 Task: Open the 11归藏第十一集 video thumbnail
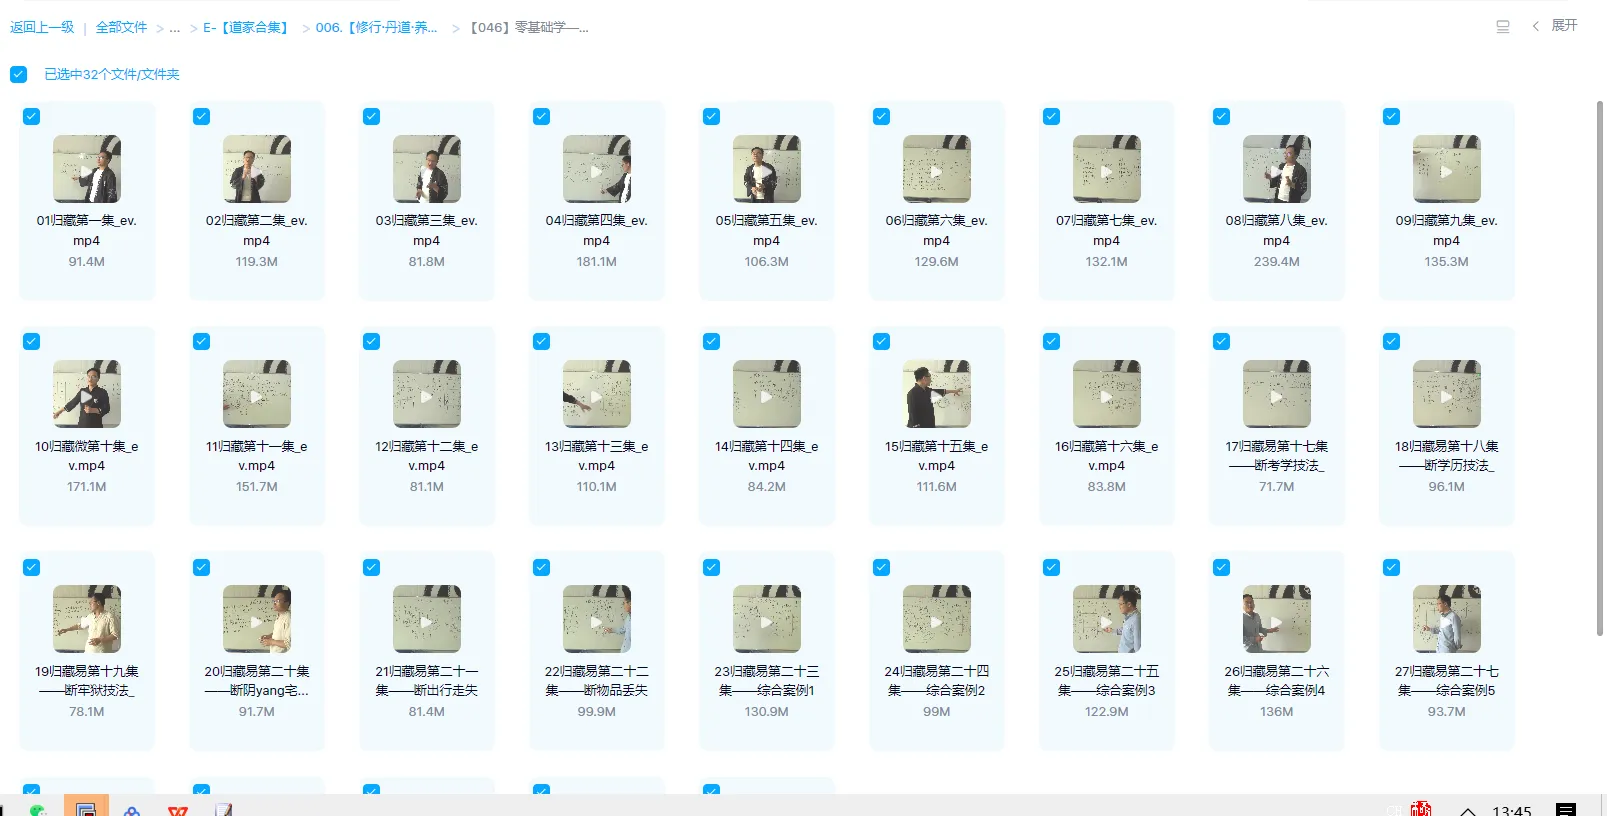257,394
